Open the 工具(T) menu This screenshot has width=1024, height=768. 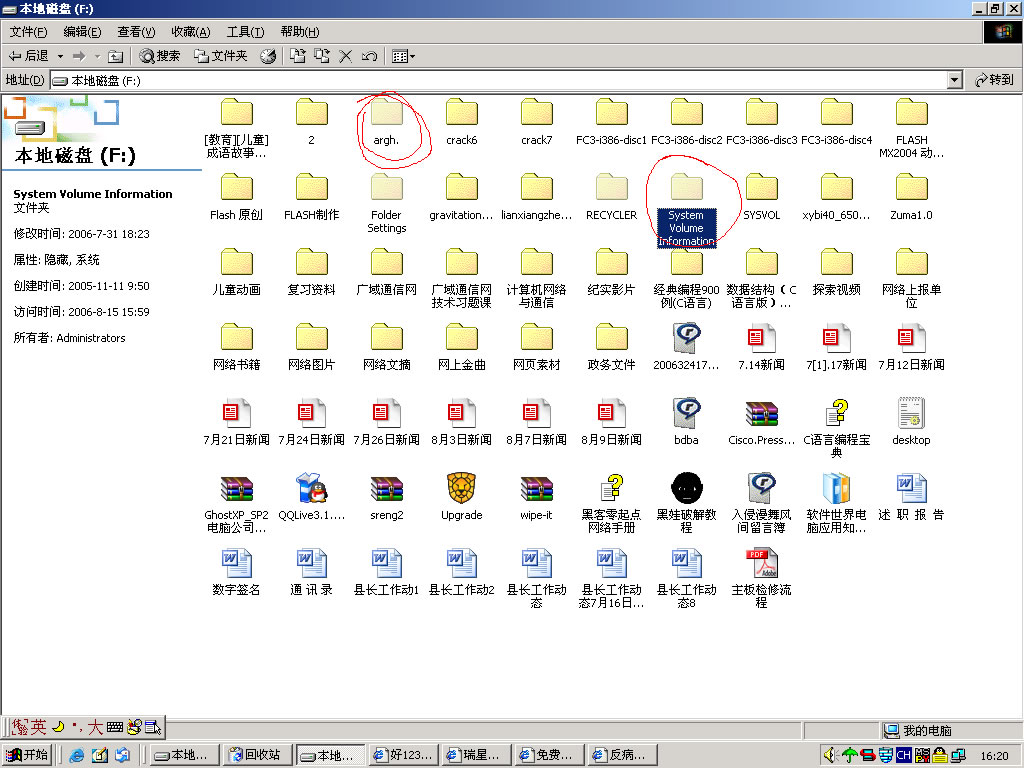[x=245, y=32]
